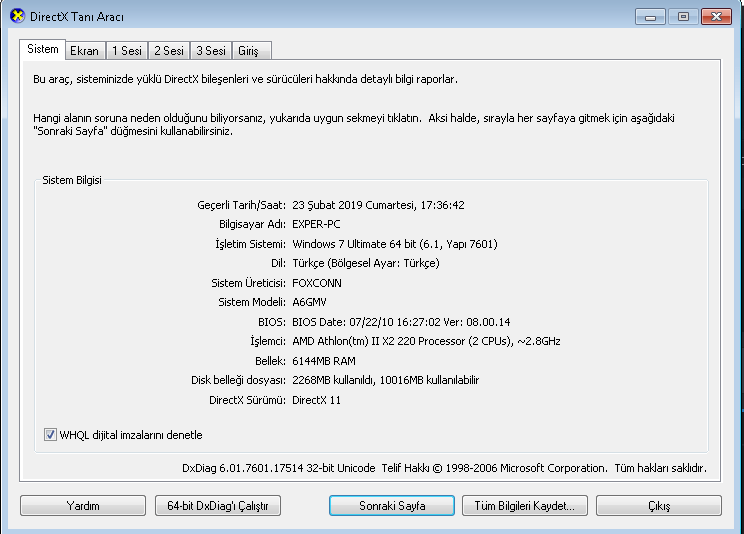744x534 pixels.
Task: Click the 2268MB kullanıldı page file value
Action: [385, 380]
